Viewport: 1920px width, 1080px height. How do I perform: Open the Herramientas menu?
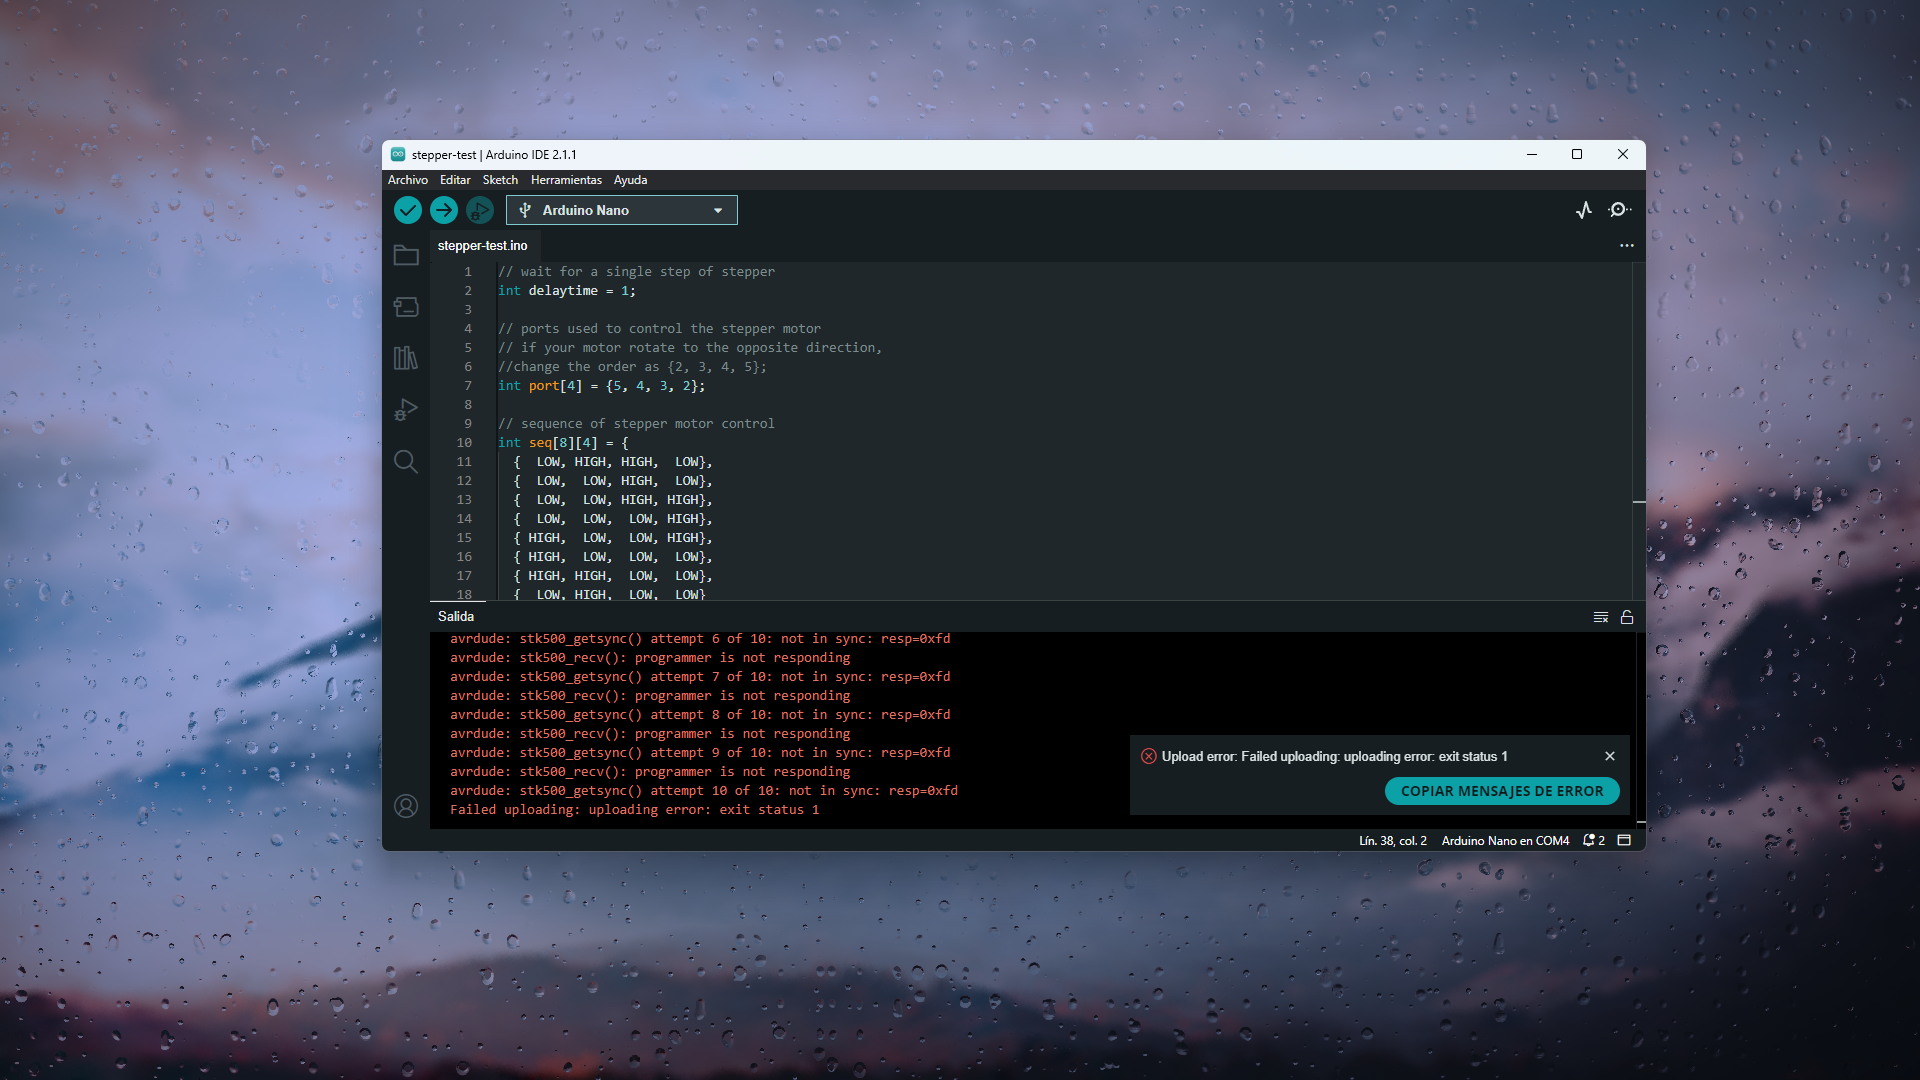coord(566,180)
